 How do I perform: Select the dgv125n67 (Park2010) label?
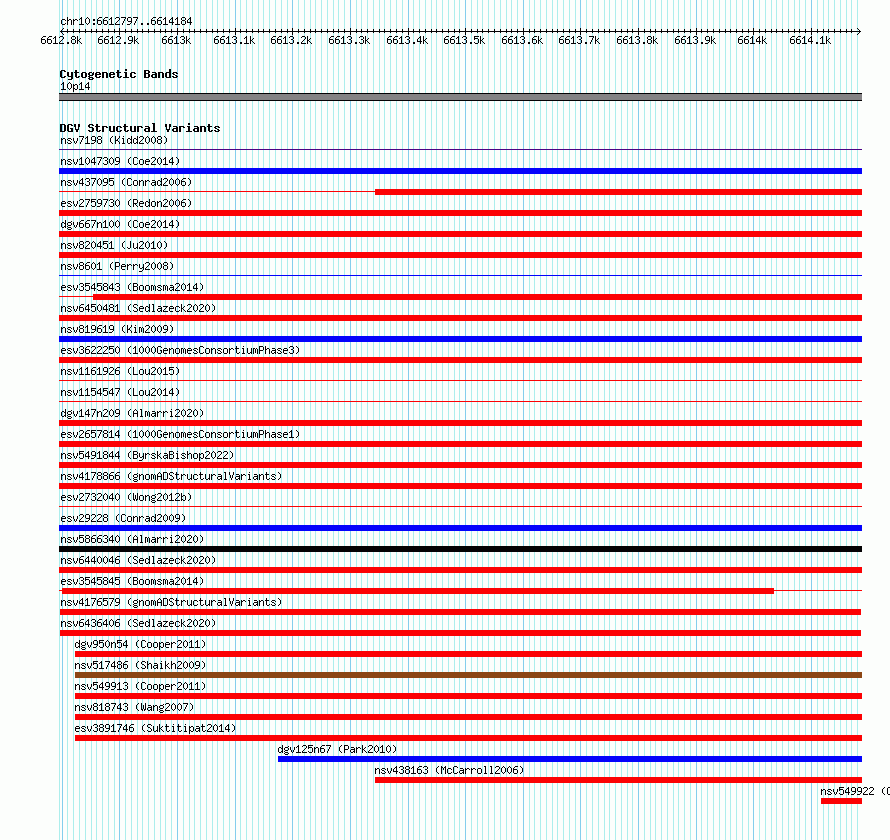pyautogui.click(x=337, y=749)
